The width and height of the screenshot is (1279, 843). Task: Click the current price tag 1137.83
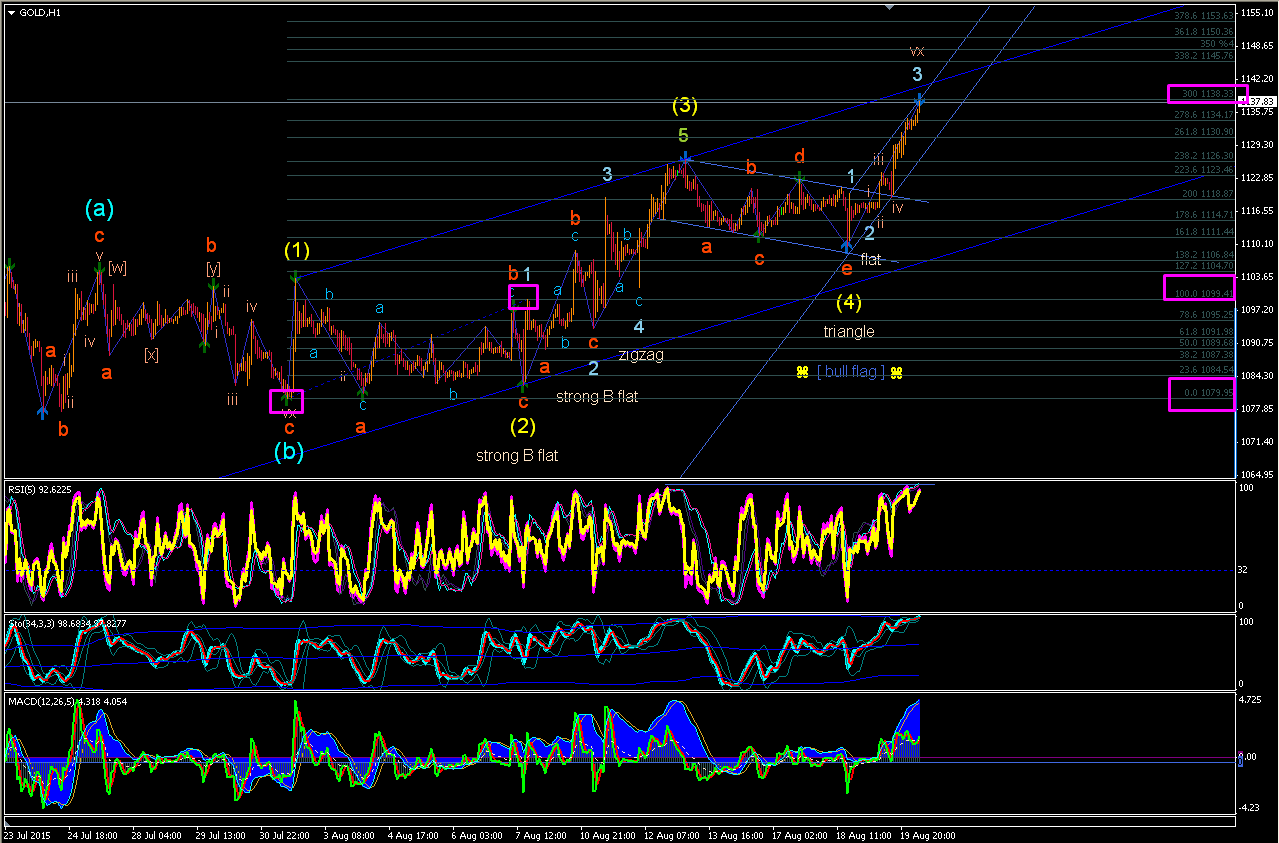[x=1258, y=102]
